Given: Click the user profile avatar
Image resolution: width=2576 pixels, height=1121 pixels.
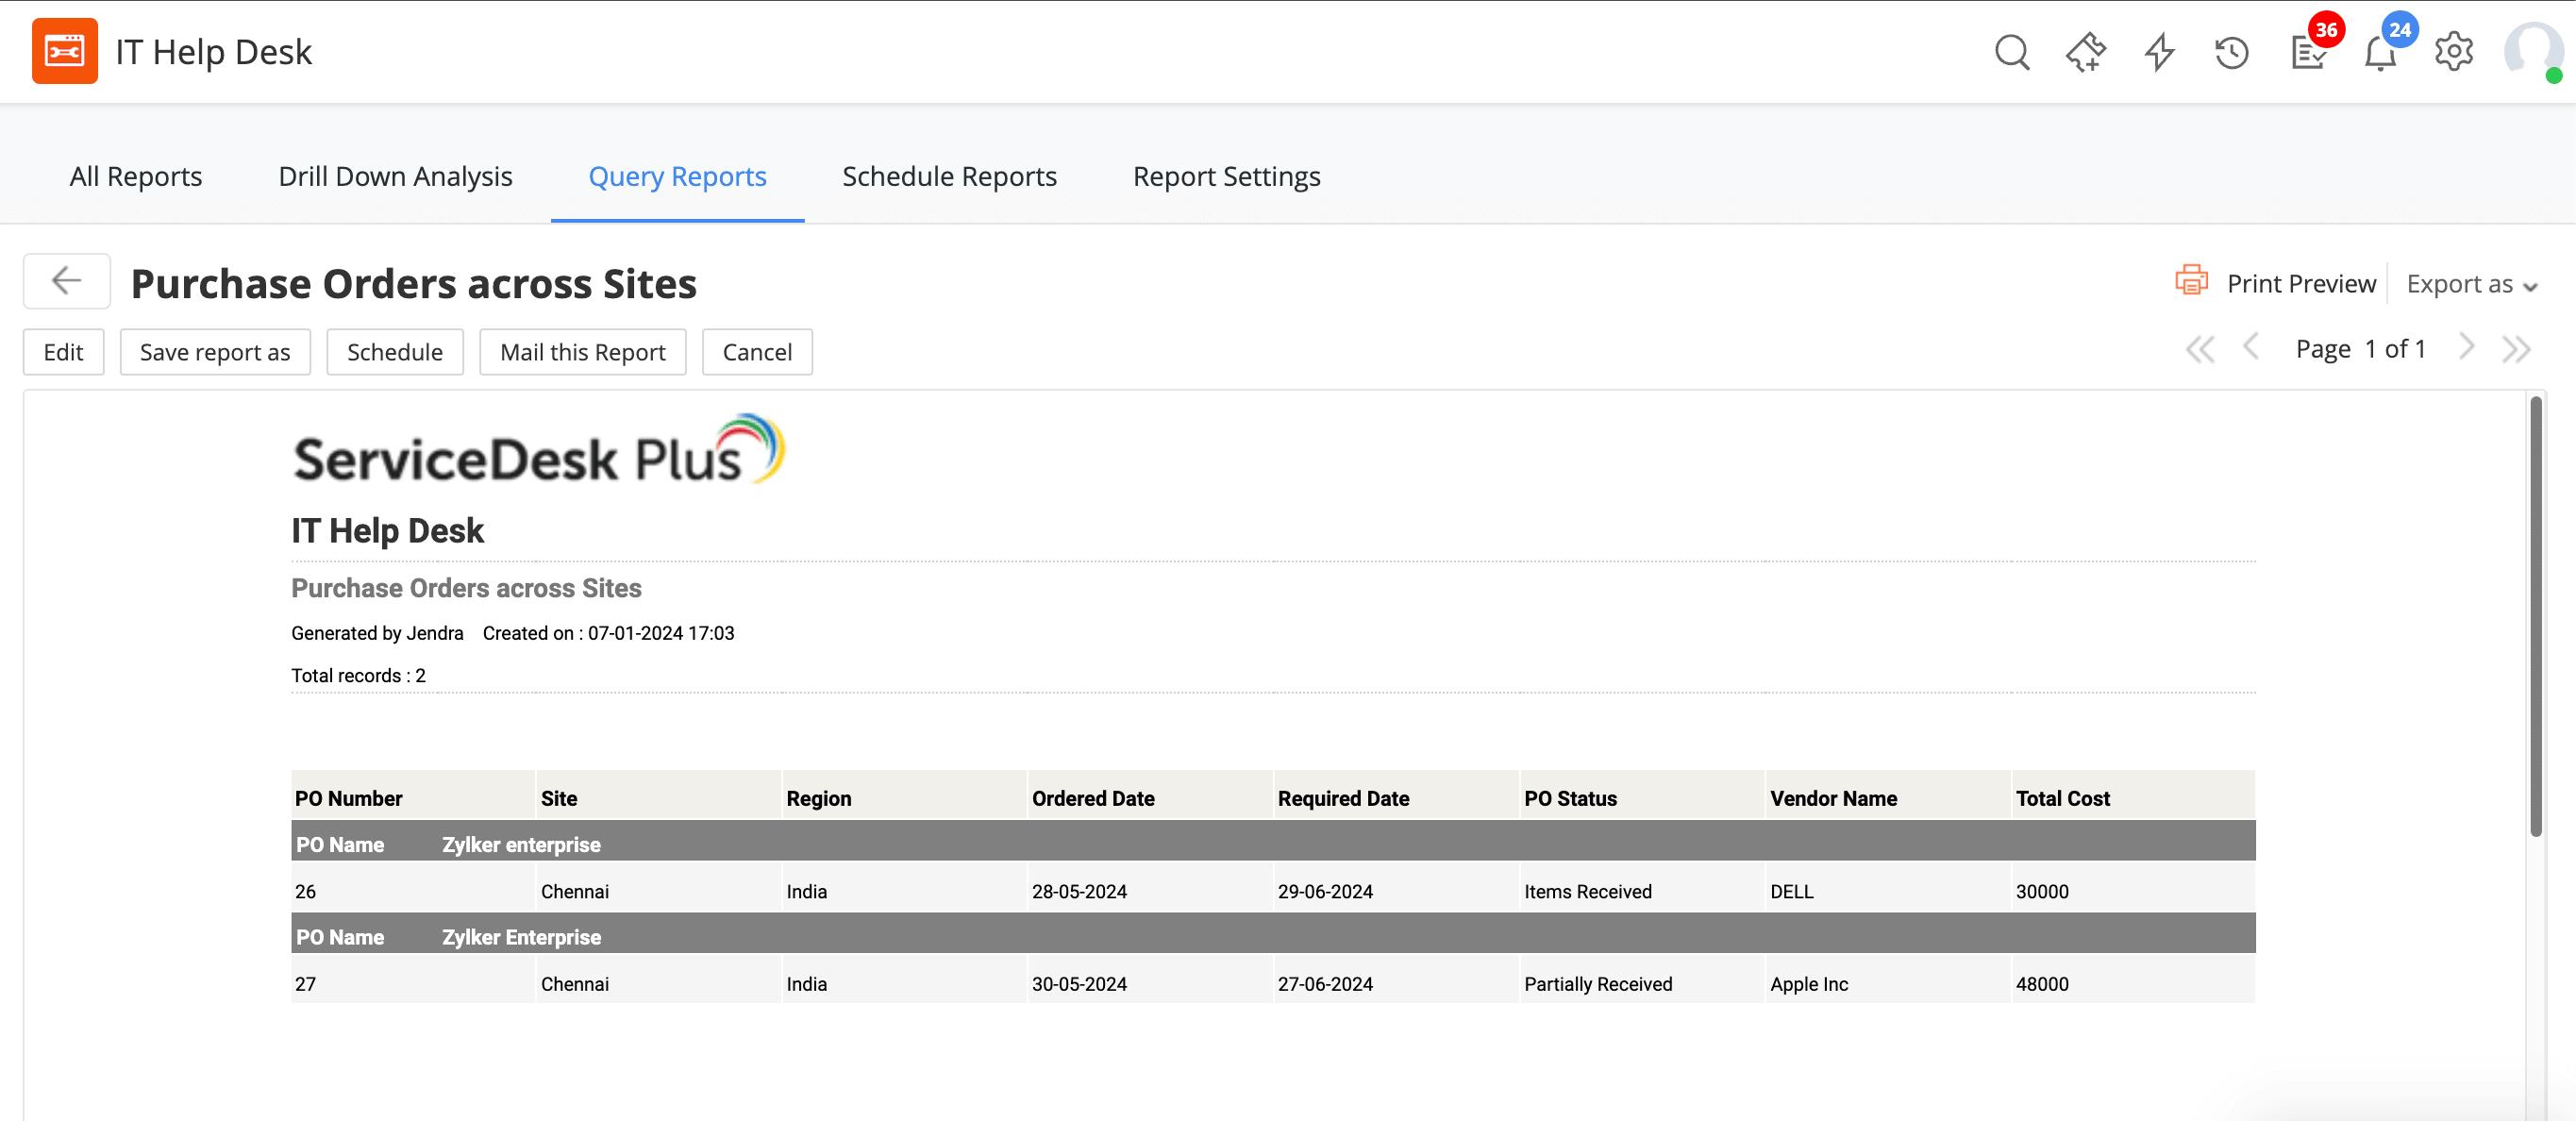Looking at the screenshot, I should pyautogui.click(x=2531, y=50).
